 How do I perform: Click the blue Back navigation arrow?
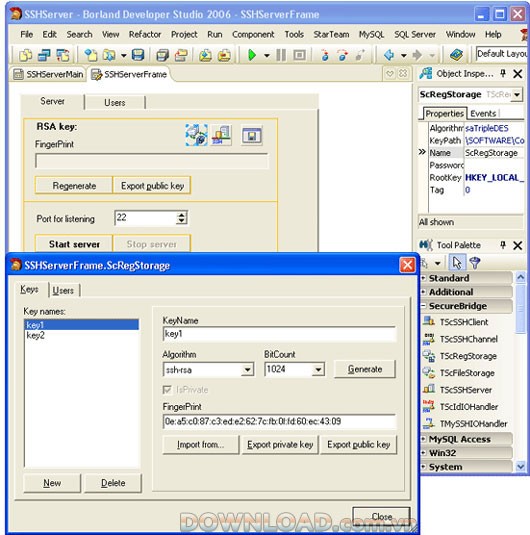click(389, 55)
